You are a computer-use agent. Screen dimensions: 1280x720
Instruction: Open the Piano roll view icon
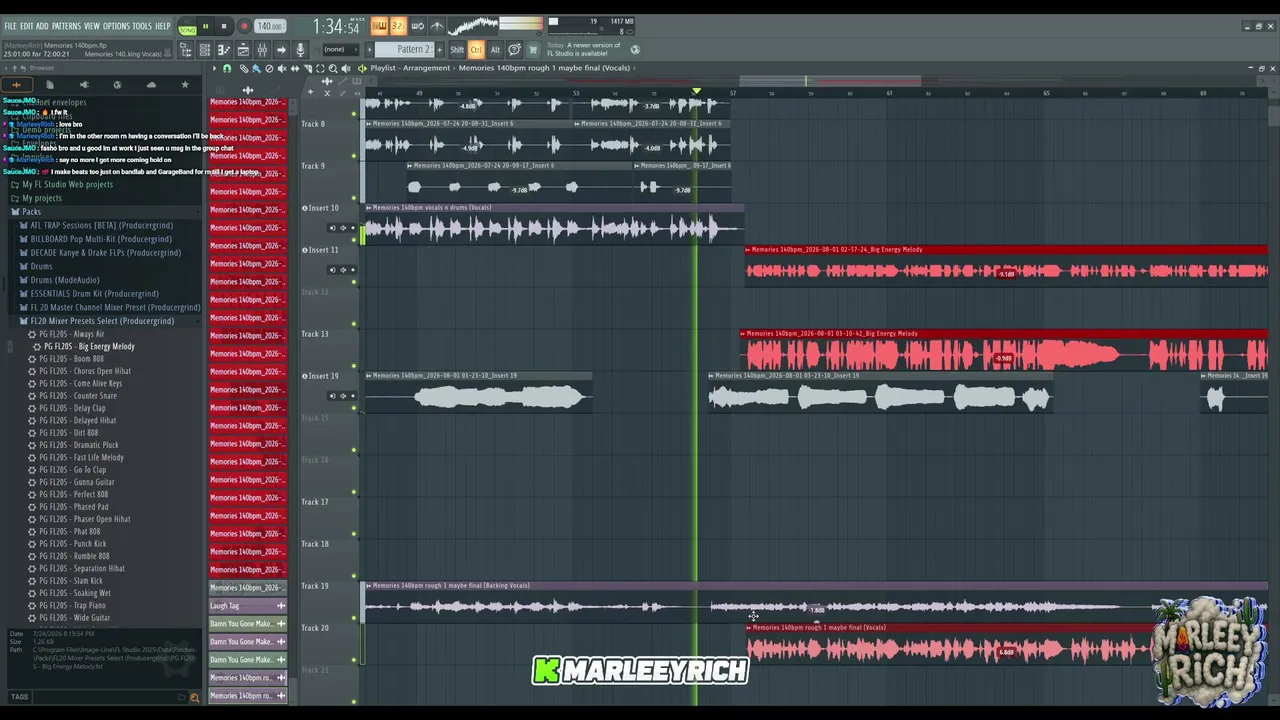tap(224, 50)
